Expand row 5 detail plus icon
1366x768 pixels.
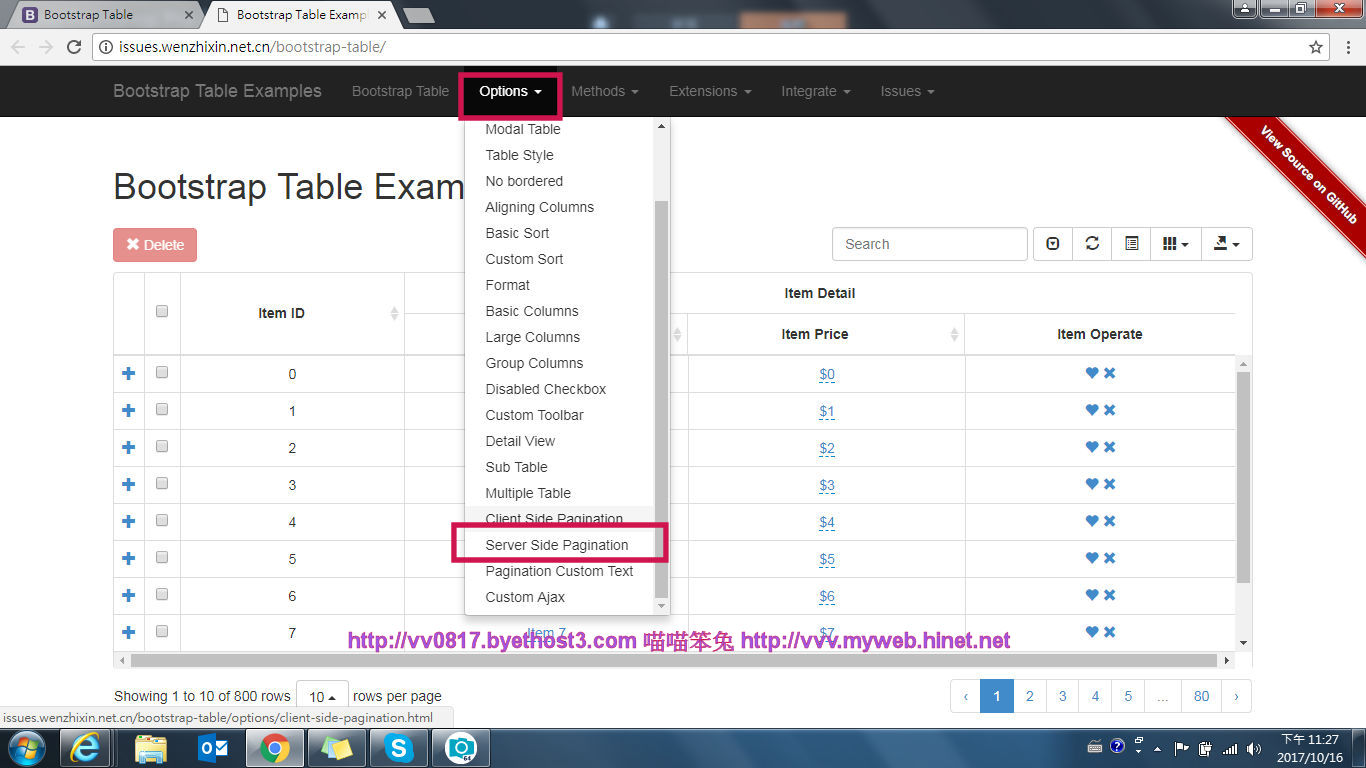[x=128, y=558]
